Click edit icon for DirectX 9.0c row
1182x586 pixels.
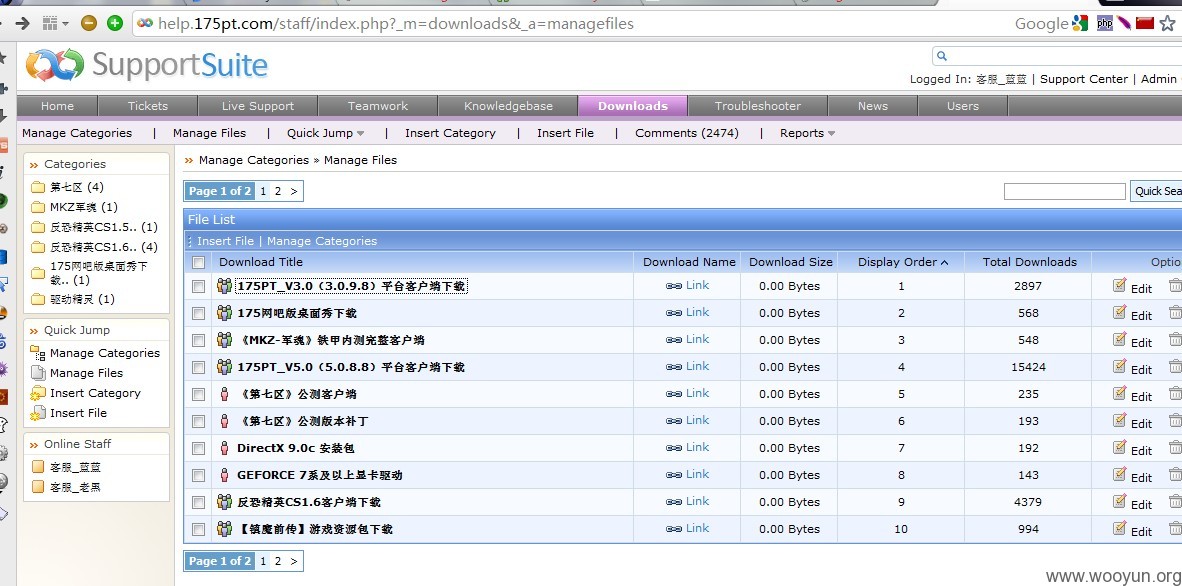tap(1119, 447)
